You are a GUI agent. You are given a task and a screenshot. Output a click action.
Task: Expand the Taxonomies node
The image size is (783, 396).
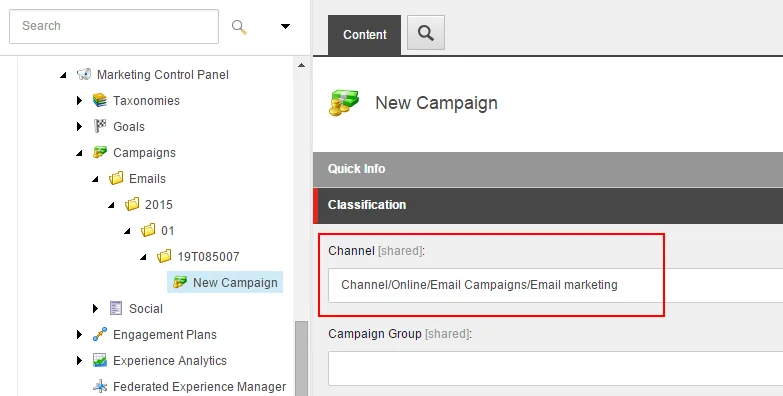point(79,100)
